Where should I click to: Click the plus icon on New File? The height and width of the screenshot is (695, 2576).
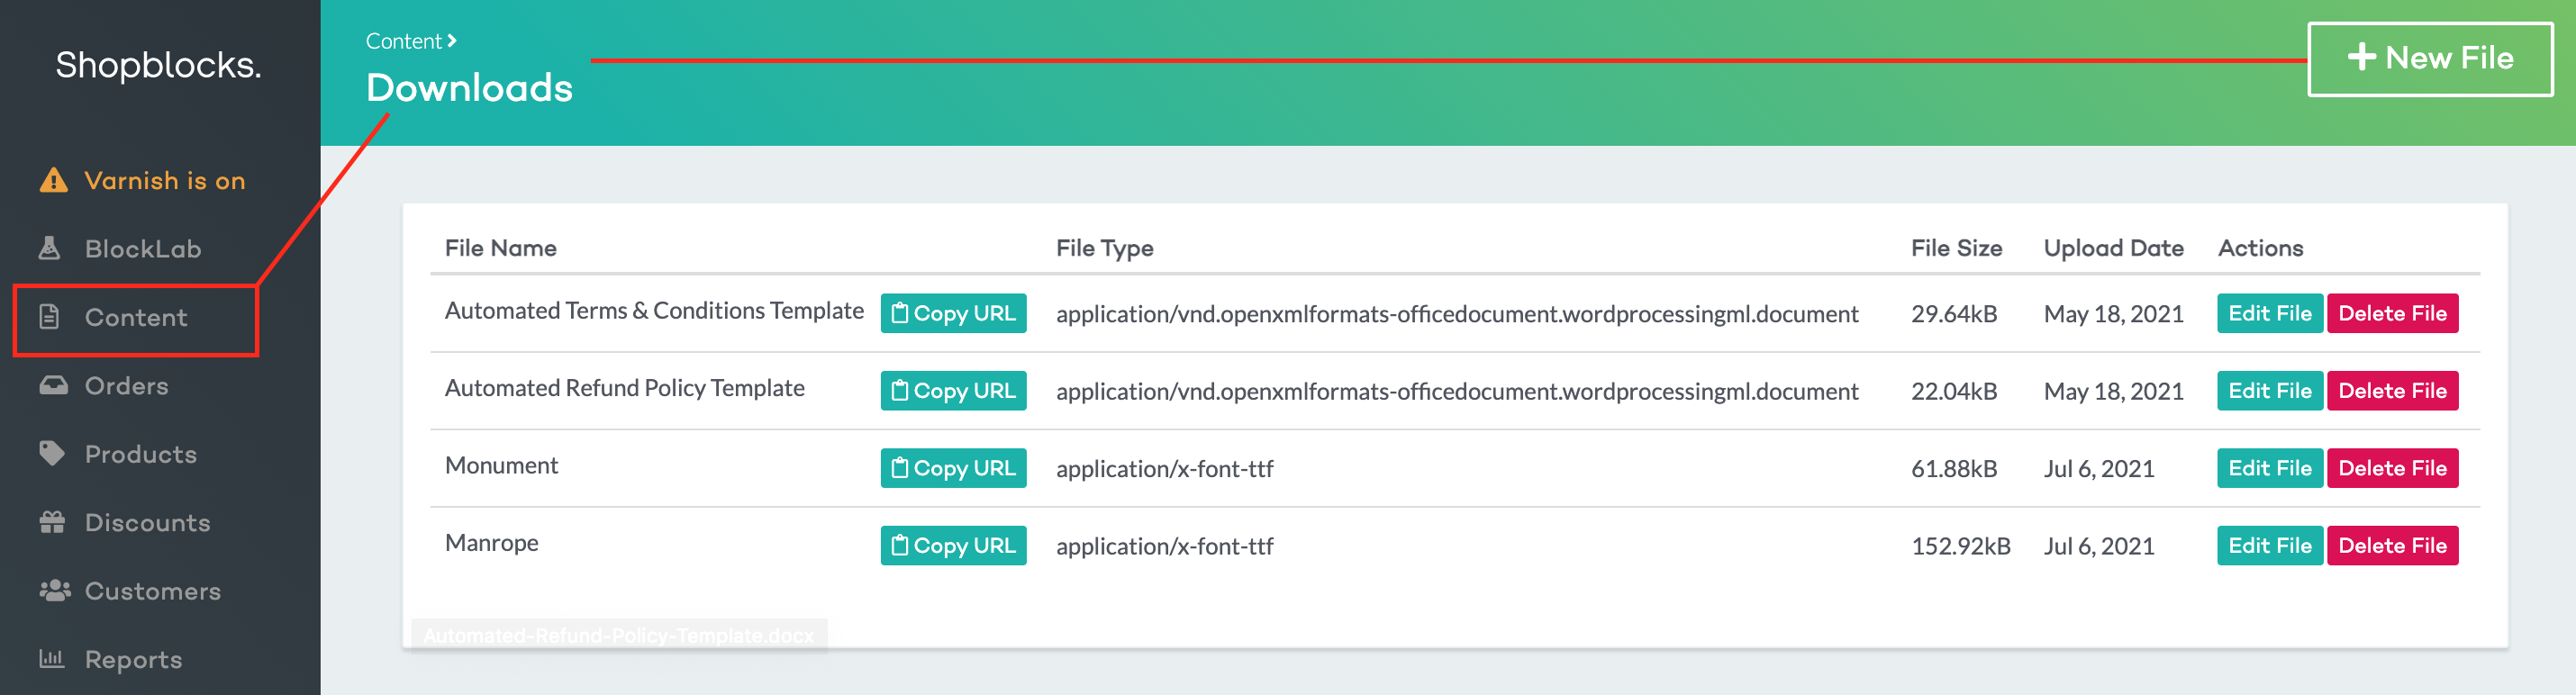[x=2361, y=57]
